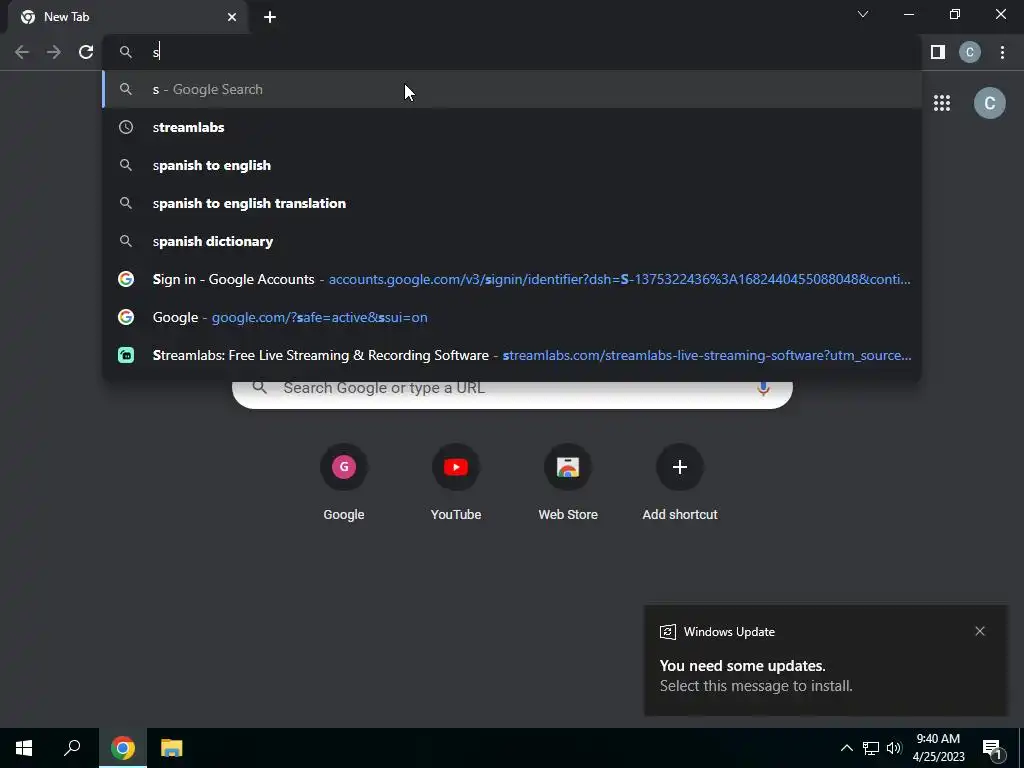Pick the 'spanish to english' suggestion
The width and height of the screenshot is (1024, 768).
point(512,165)
